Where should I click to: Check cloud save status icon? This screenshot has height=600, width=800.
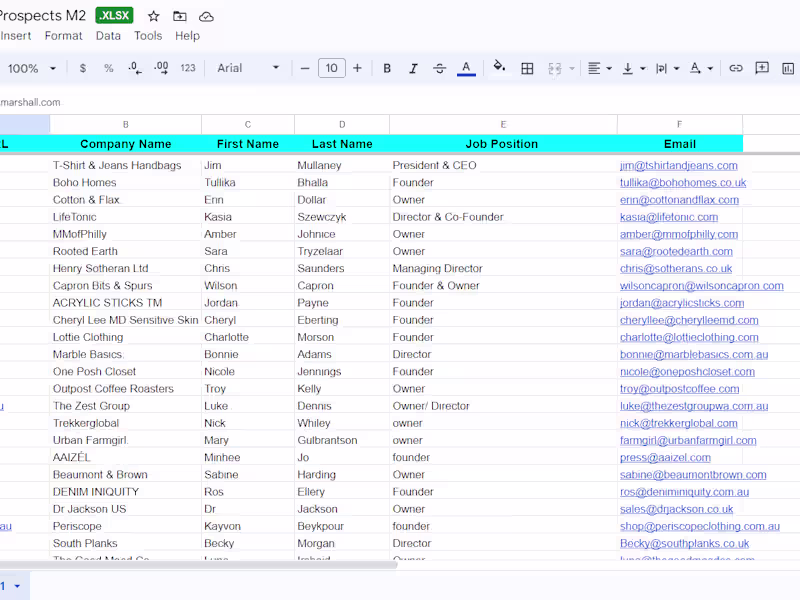pyautogui.click(x=206, y=17)
